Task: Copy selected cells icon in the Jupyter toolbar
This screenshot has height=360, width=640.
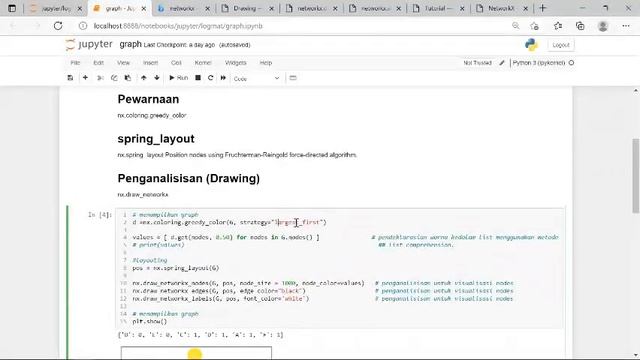Action: click(114, 78)
